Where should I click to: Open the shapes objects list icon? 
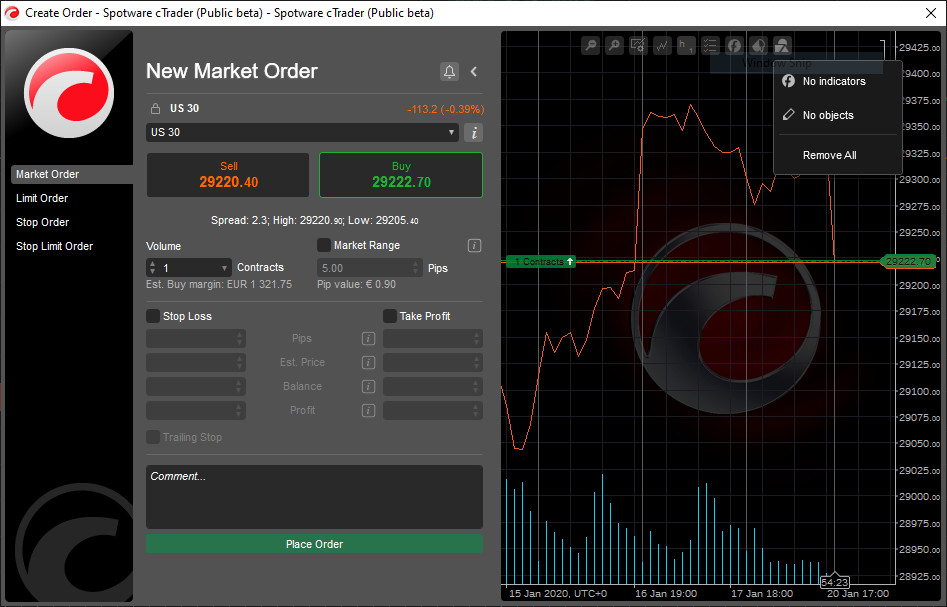click(x=782, y=45)
